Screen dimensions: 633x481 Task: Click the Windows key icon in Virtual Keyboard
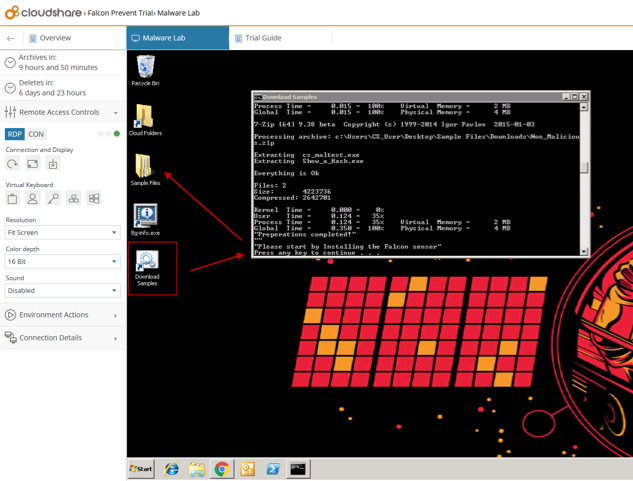pos(94,199)
